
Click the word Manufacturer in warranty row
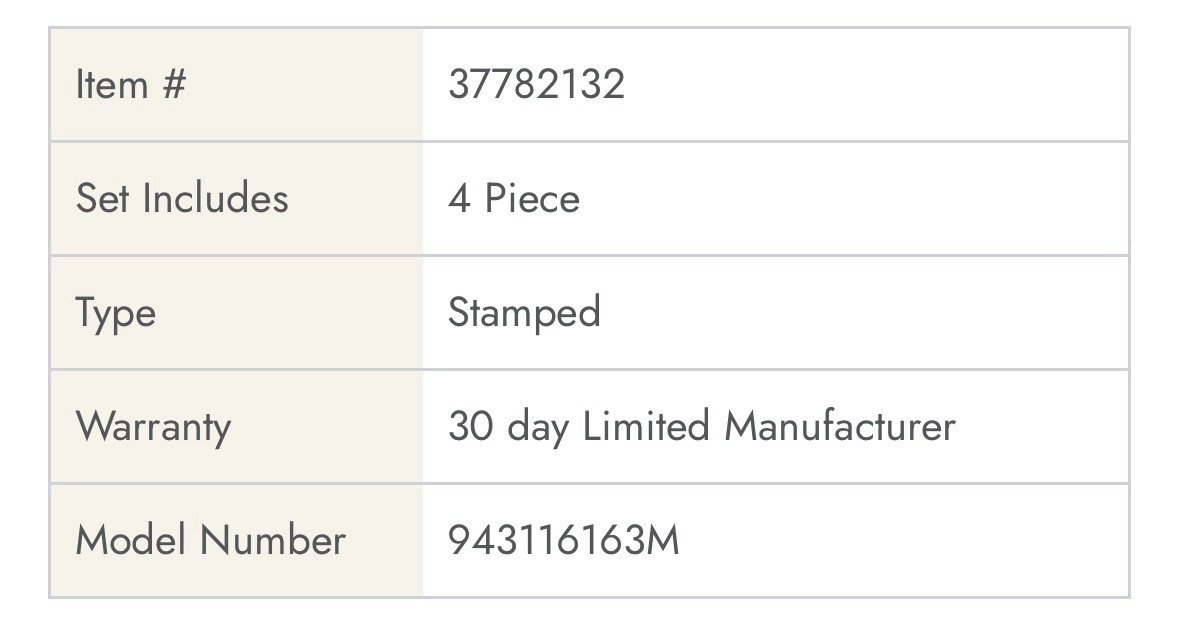[840, 426]
